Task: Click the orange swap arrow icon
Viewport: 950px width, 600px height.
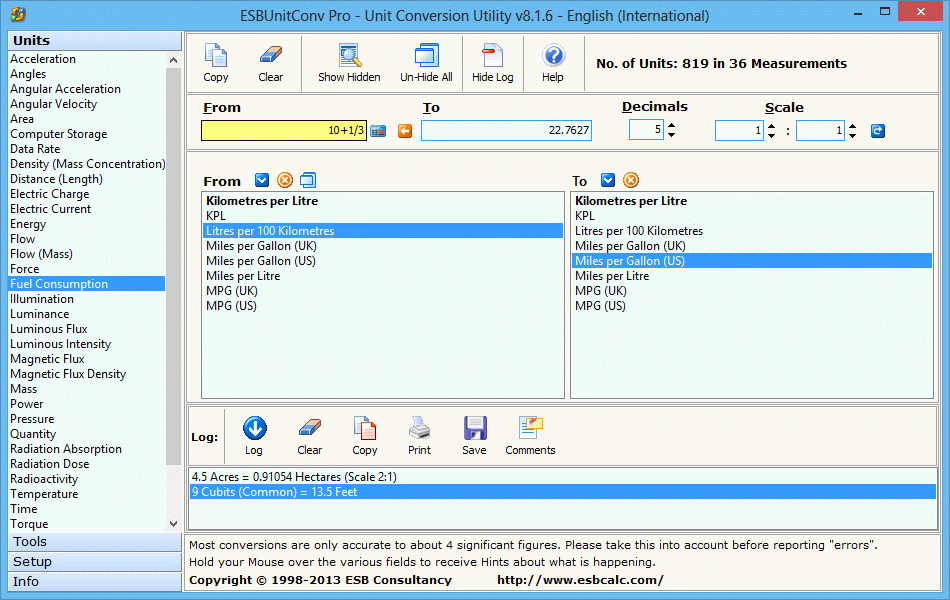Action: [x=405, y=131]
